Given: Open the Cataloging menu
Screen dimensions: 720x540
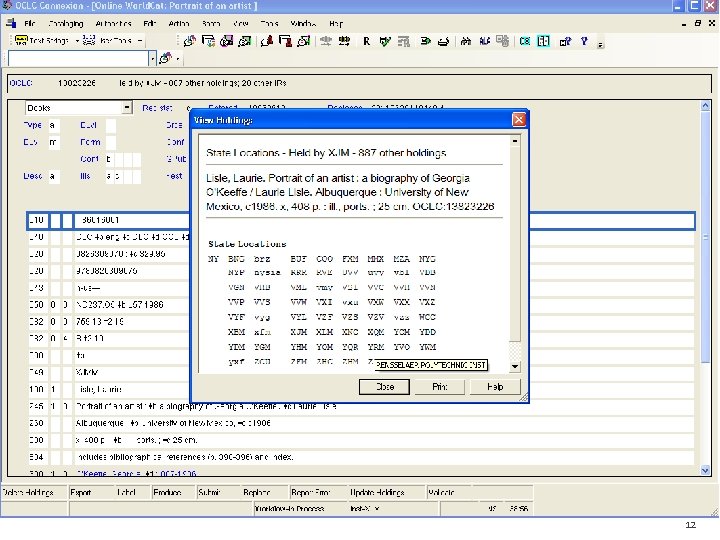Looking at the screenshot, I should (66, 22).
